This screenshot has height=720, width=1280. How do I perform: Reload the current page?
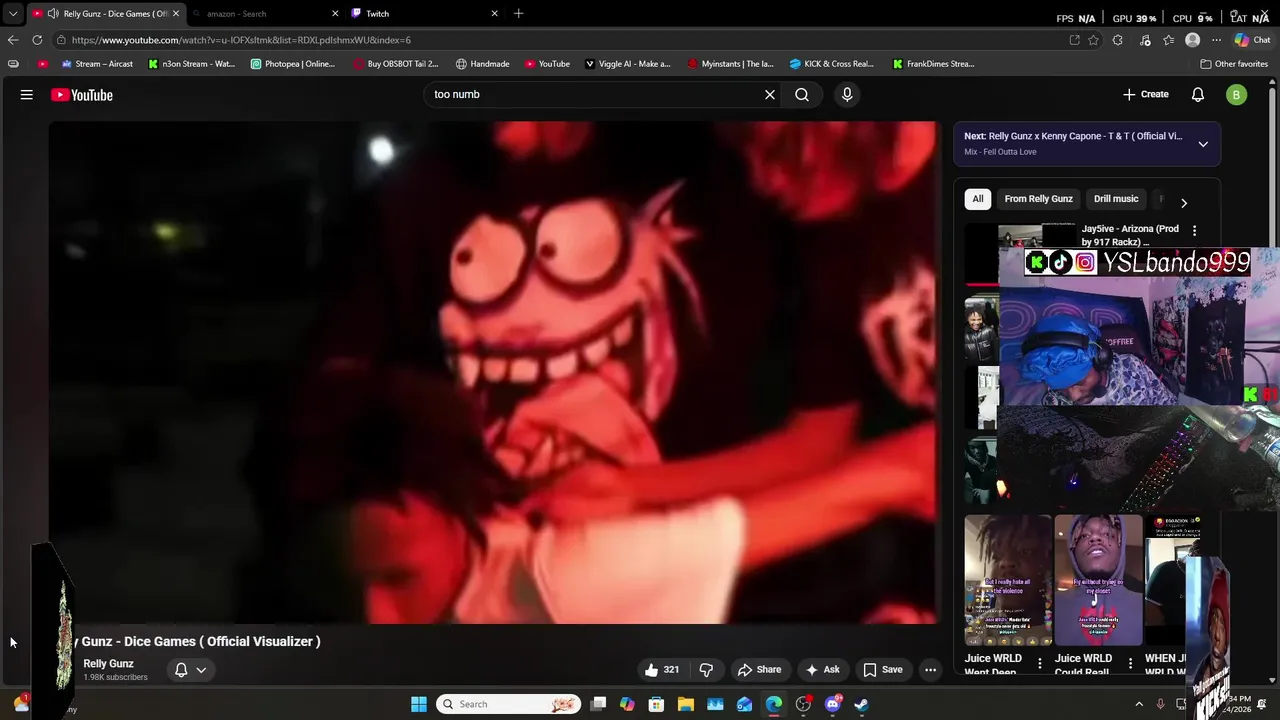click(x=37, y=40)
